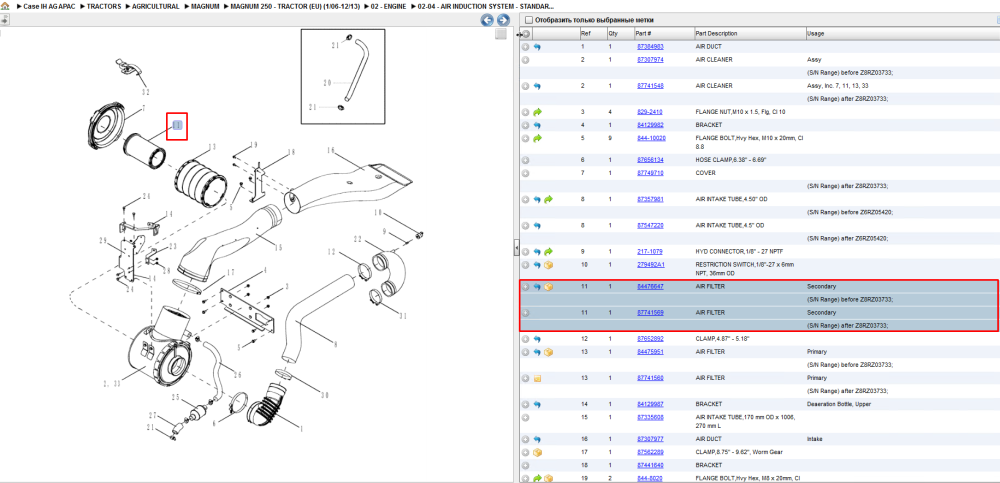Select 'HOSE CLAMP,6.38" - 6.69"' description text

732,160
